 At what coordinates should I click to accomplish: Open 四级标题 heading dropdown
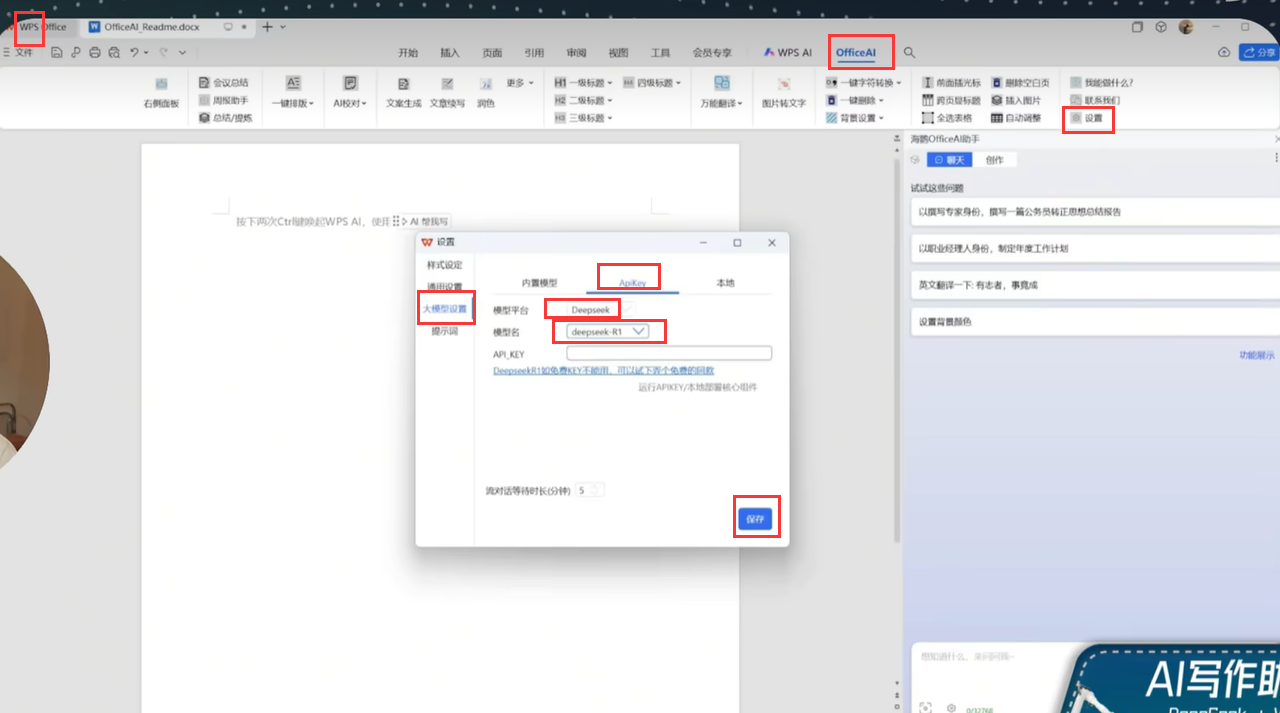click(652, 83)
